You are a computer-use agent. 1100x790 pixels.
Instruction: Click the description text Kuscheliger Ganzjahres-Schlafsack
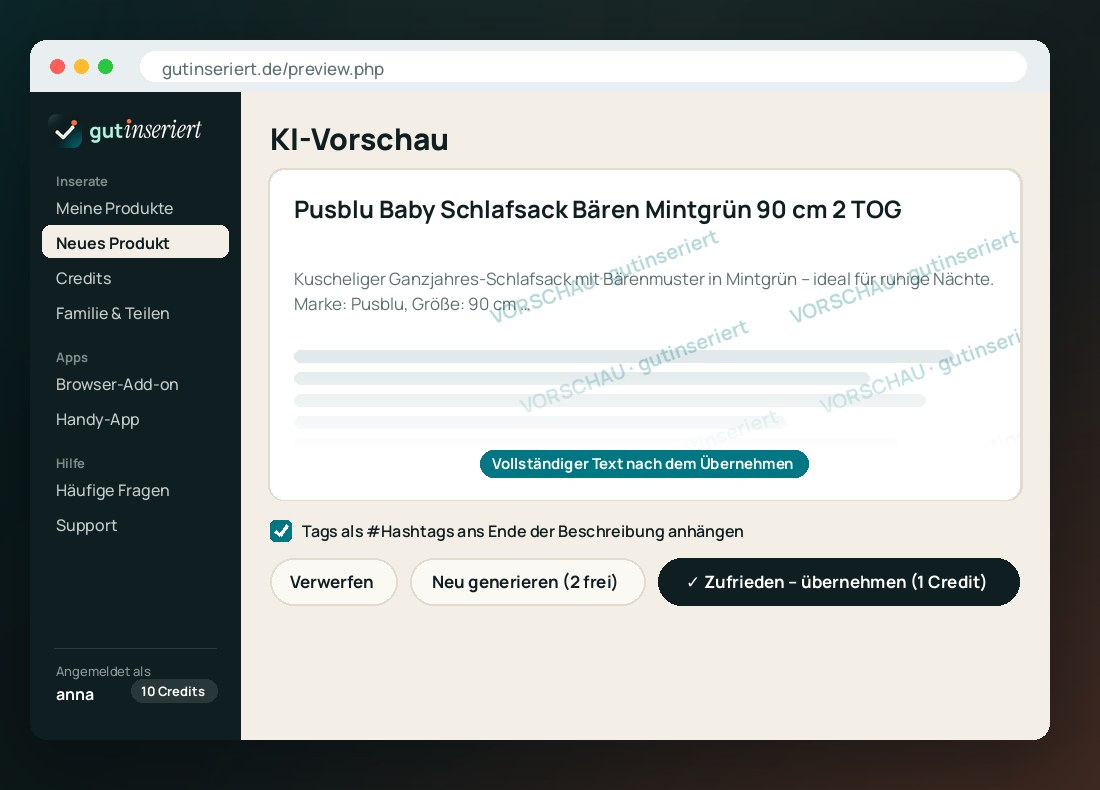tap(643, 291)
